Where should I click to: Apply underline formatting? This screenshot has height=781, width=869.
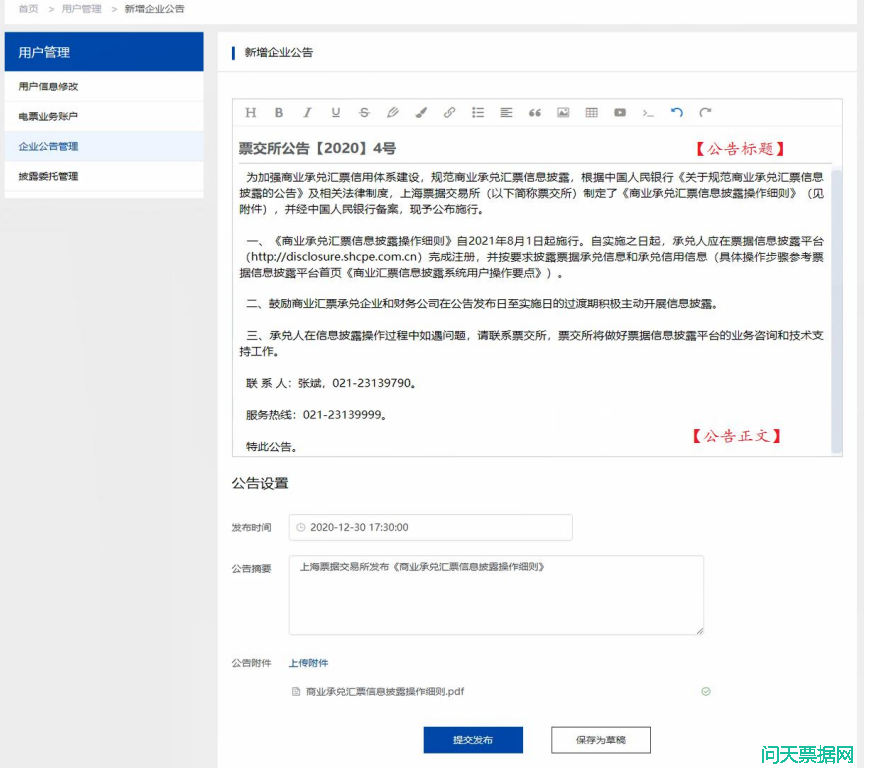point(336,113)
